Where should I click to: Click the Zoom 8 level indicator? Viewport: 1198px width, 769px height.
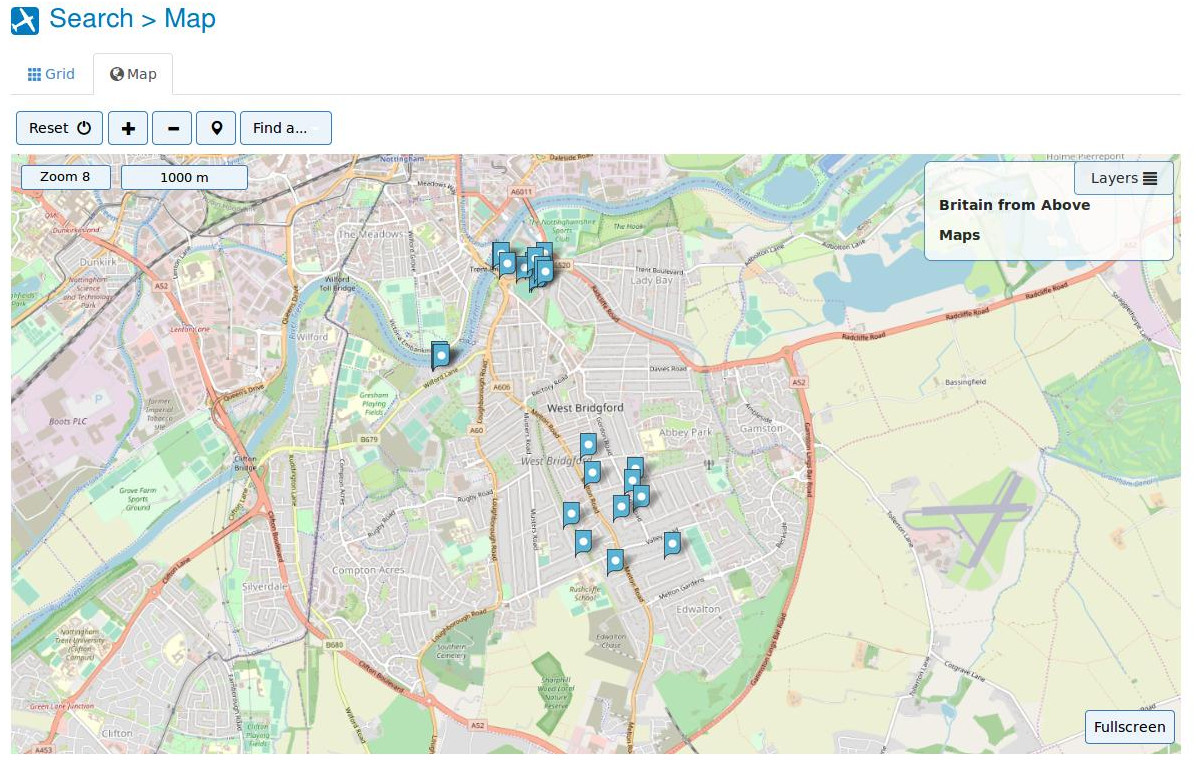(65, 177)
